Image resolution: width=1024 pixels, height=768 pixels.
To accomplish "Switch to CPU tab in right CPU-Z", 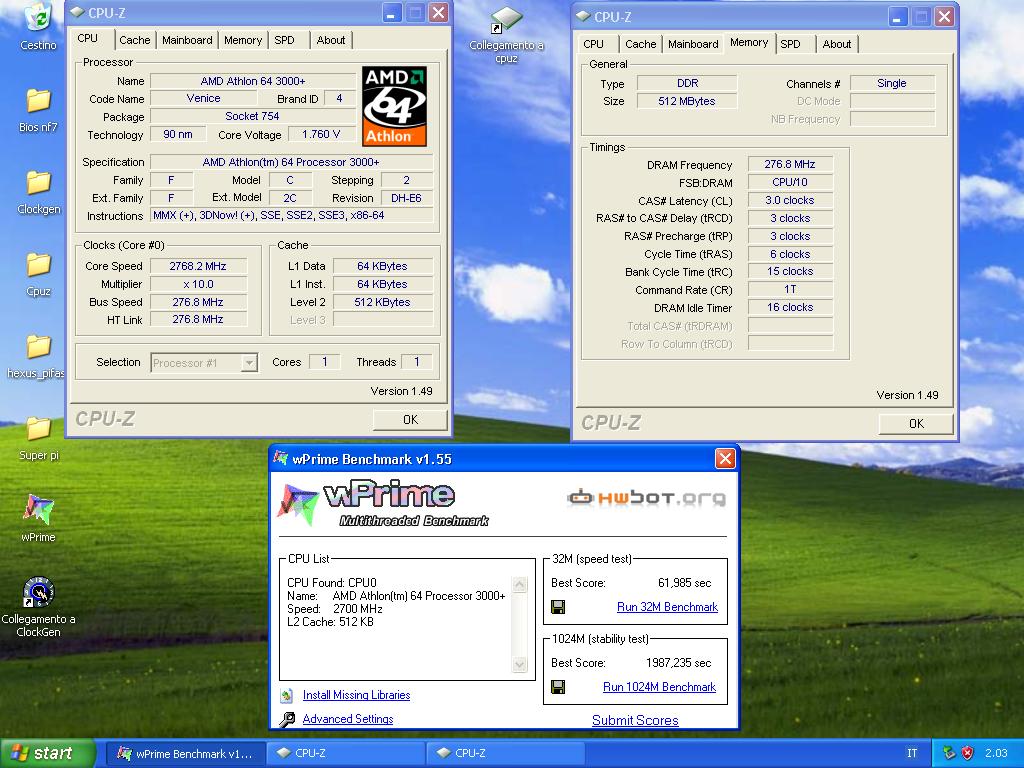I will 593,44.
